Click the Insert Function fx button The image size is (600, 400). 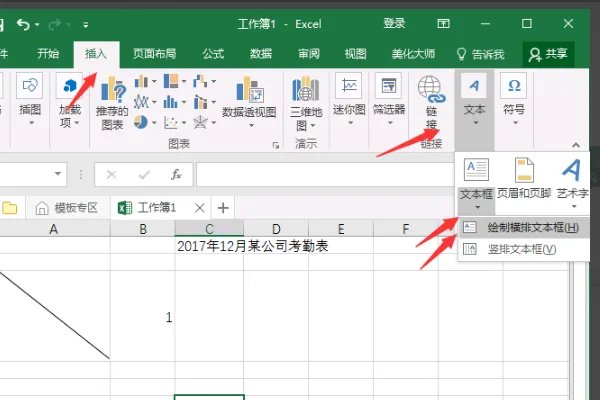pos(176,175)
